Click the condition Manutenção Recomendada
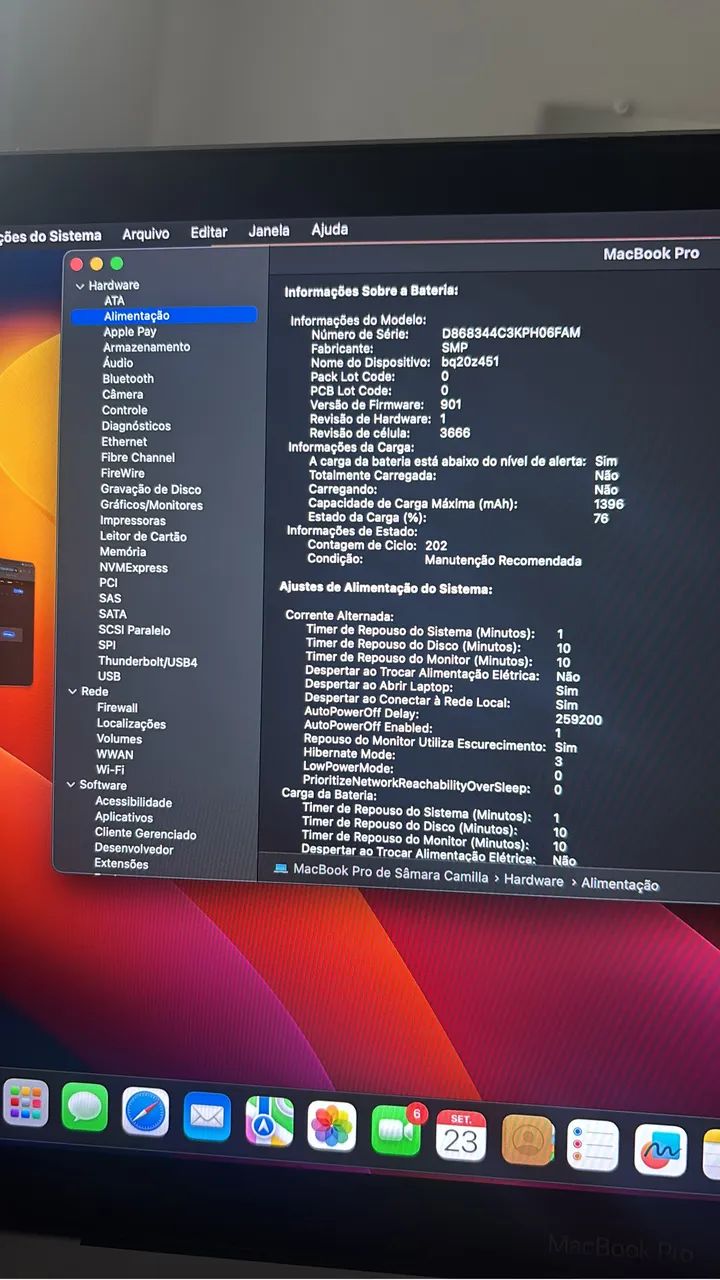Screen dimensions: 720x1280 (503, 561)
